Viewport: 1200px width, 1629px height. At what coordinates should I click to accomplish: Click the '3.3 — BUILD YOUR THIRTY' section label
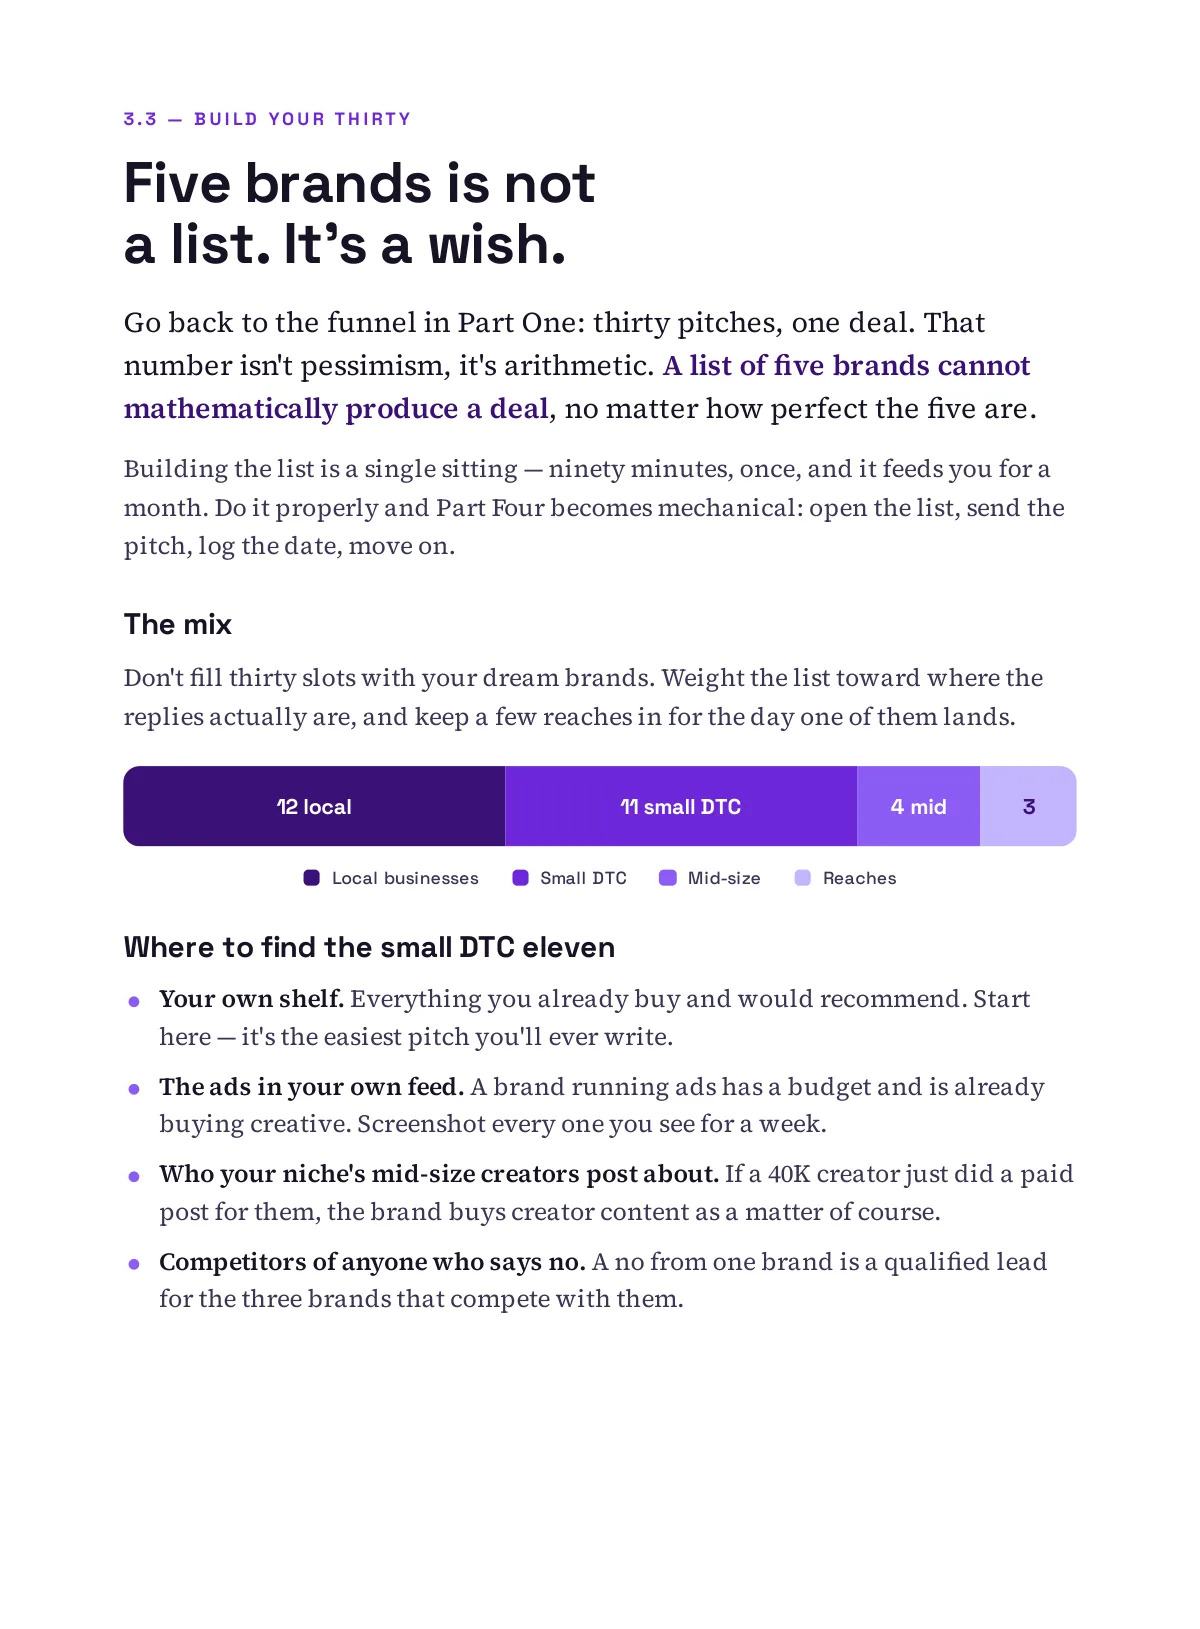click(x=267, y=119)
